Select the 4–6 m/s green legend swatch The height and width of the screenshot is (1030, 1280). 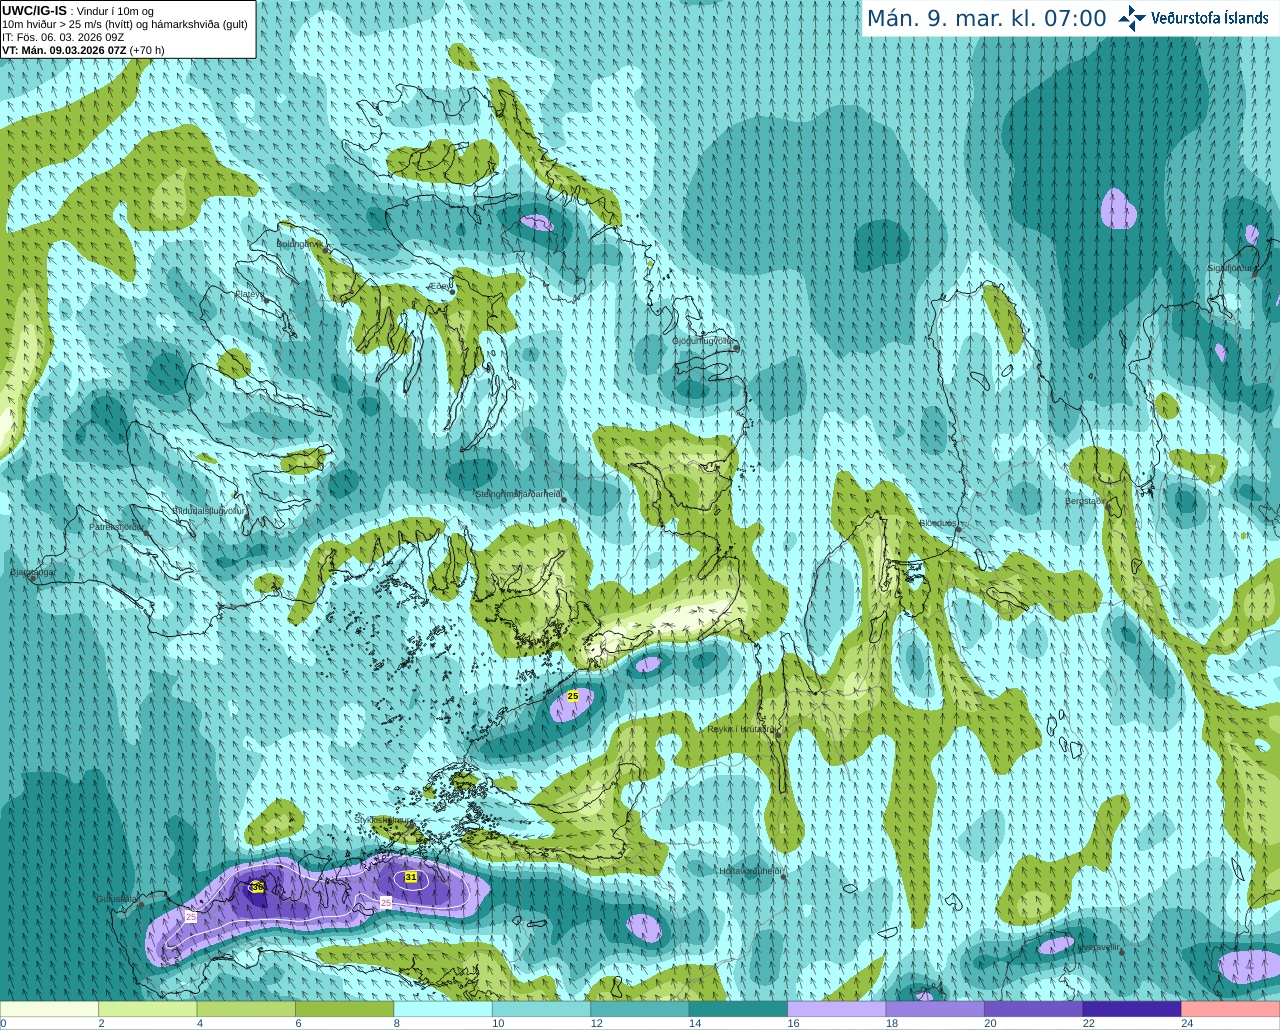(x=246, y=1009)
